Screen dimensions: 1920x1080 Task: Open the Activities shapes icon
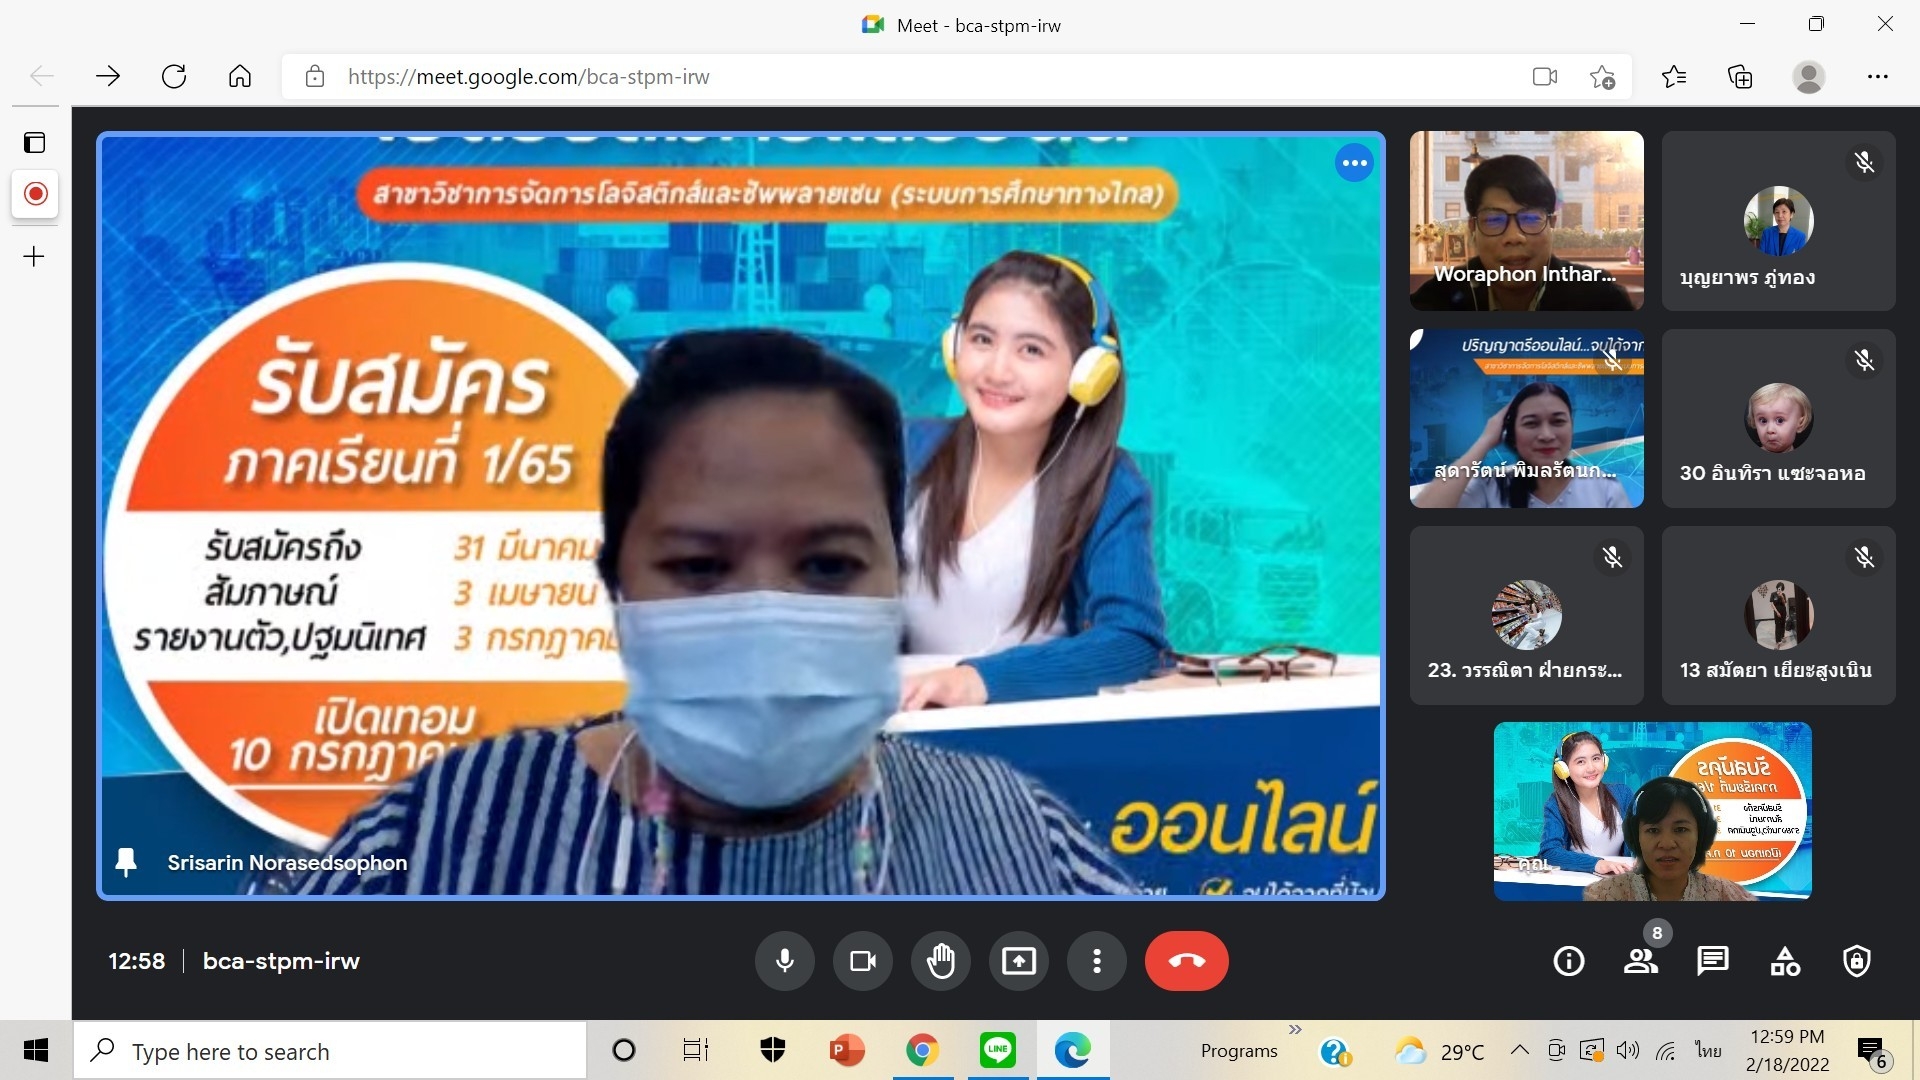pyautogui.click(x=1785, y=961)
